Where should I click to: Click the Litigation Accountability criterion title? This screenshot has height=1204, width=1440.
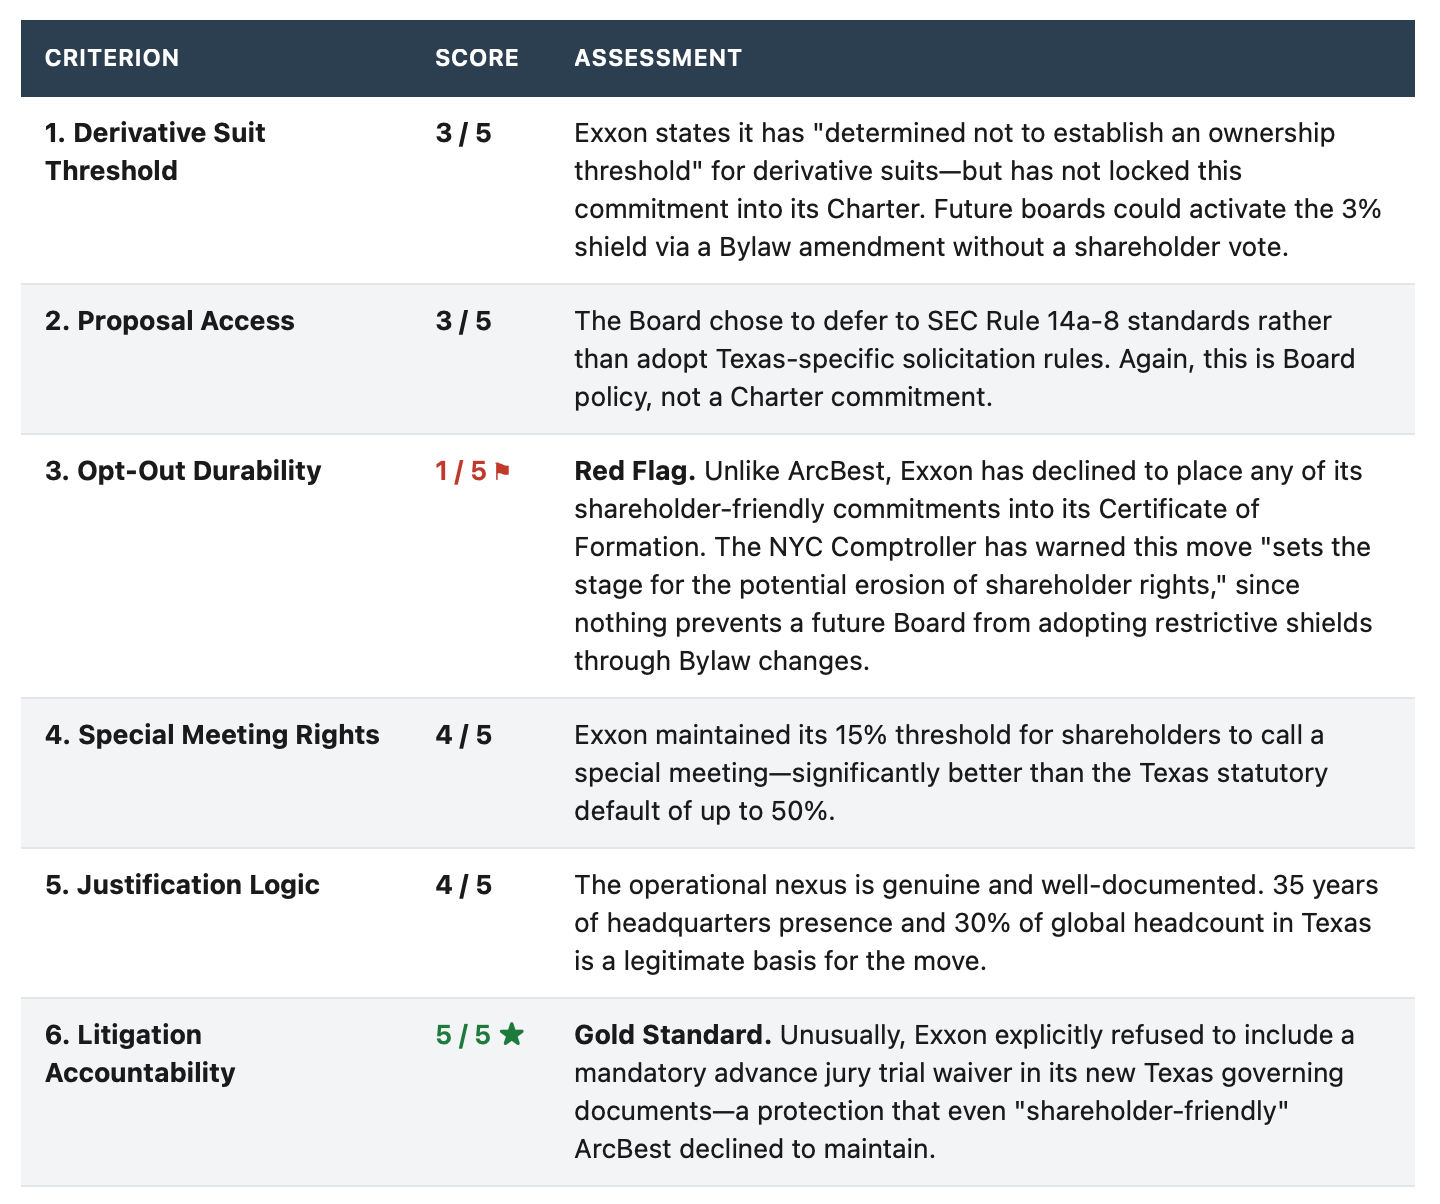coord(140,1054)
